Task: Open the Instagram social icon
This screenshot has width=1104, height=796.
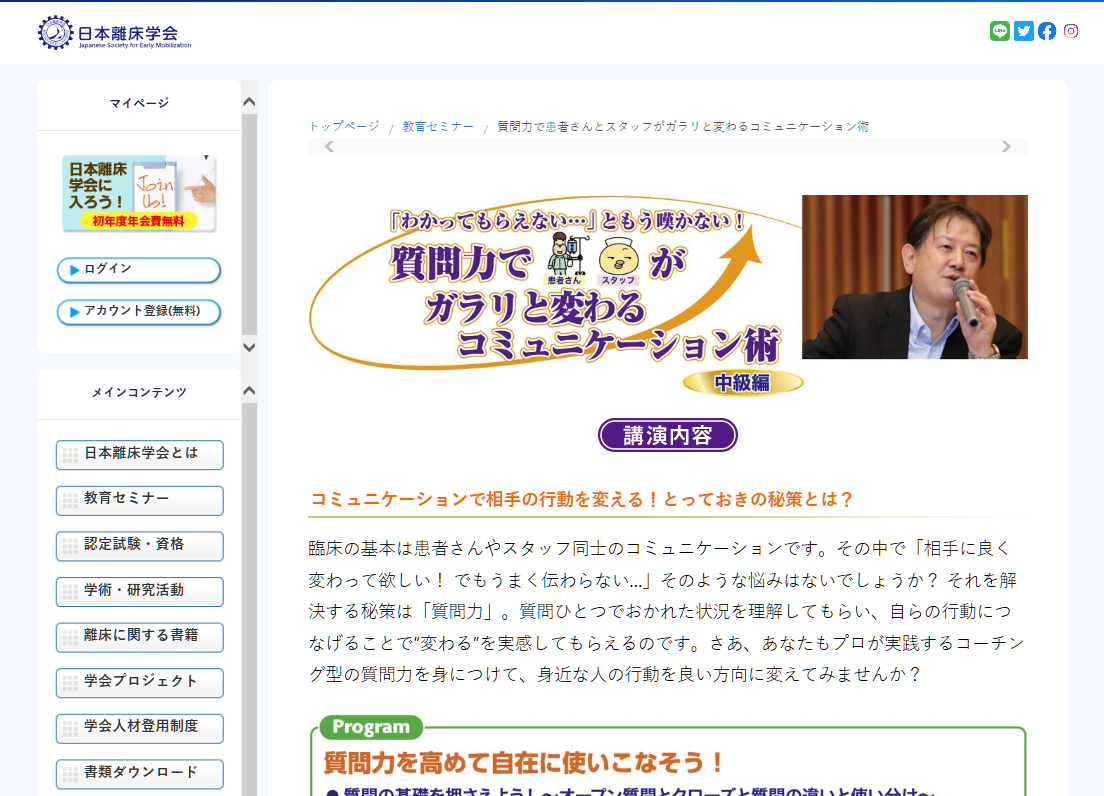Action: 1071,31
